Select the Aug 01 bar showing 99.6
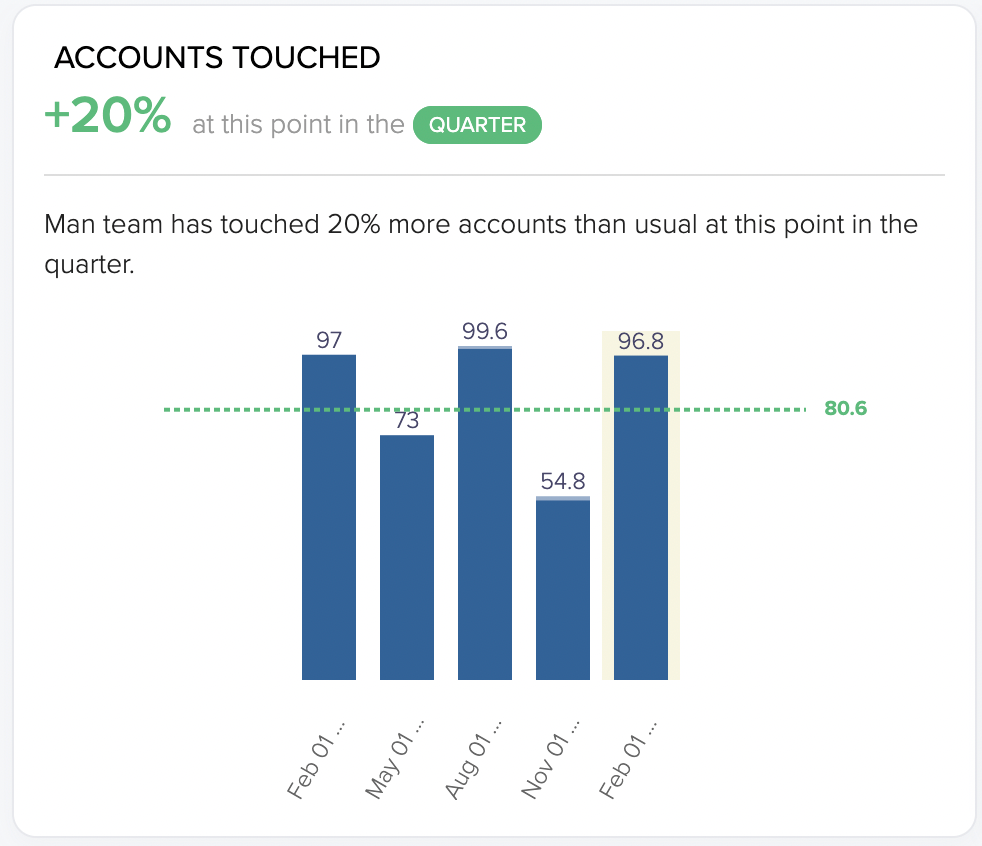982x846 pixels. pyautogui.click(x=485, y=513)
